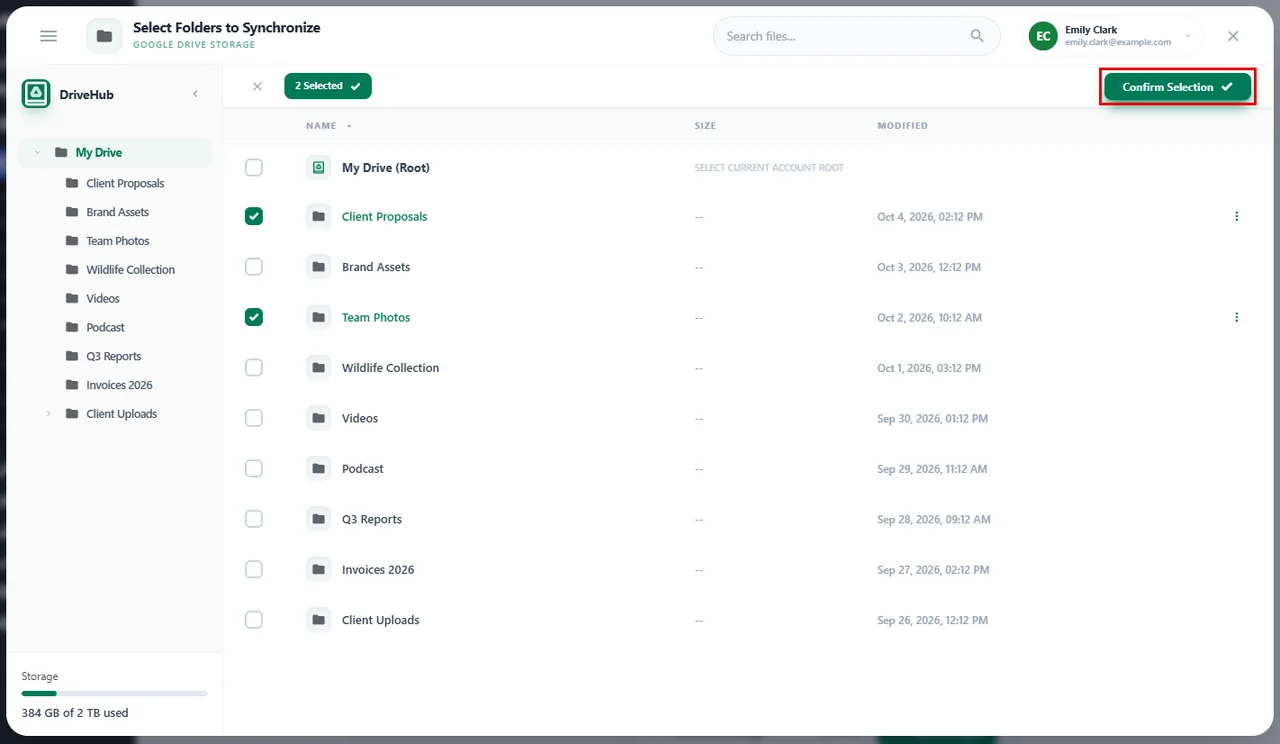Collapse the DriveHub sidebar arrow
Image resolution: width=1280 pixels, height=744 pixels.
click(195, 94)
